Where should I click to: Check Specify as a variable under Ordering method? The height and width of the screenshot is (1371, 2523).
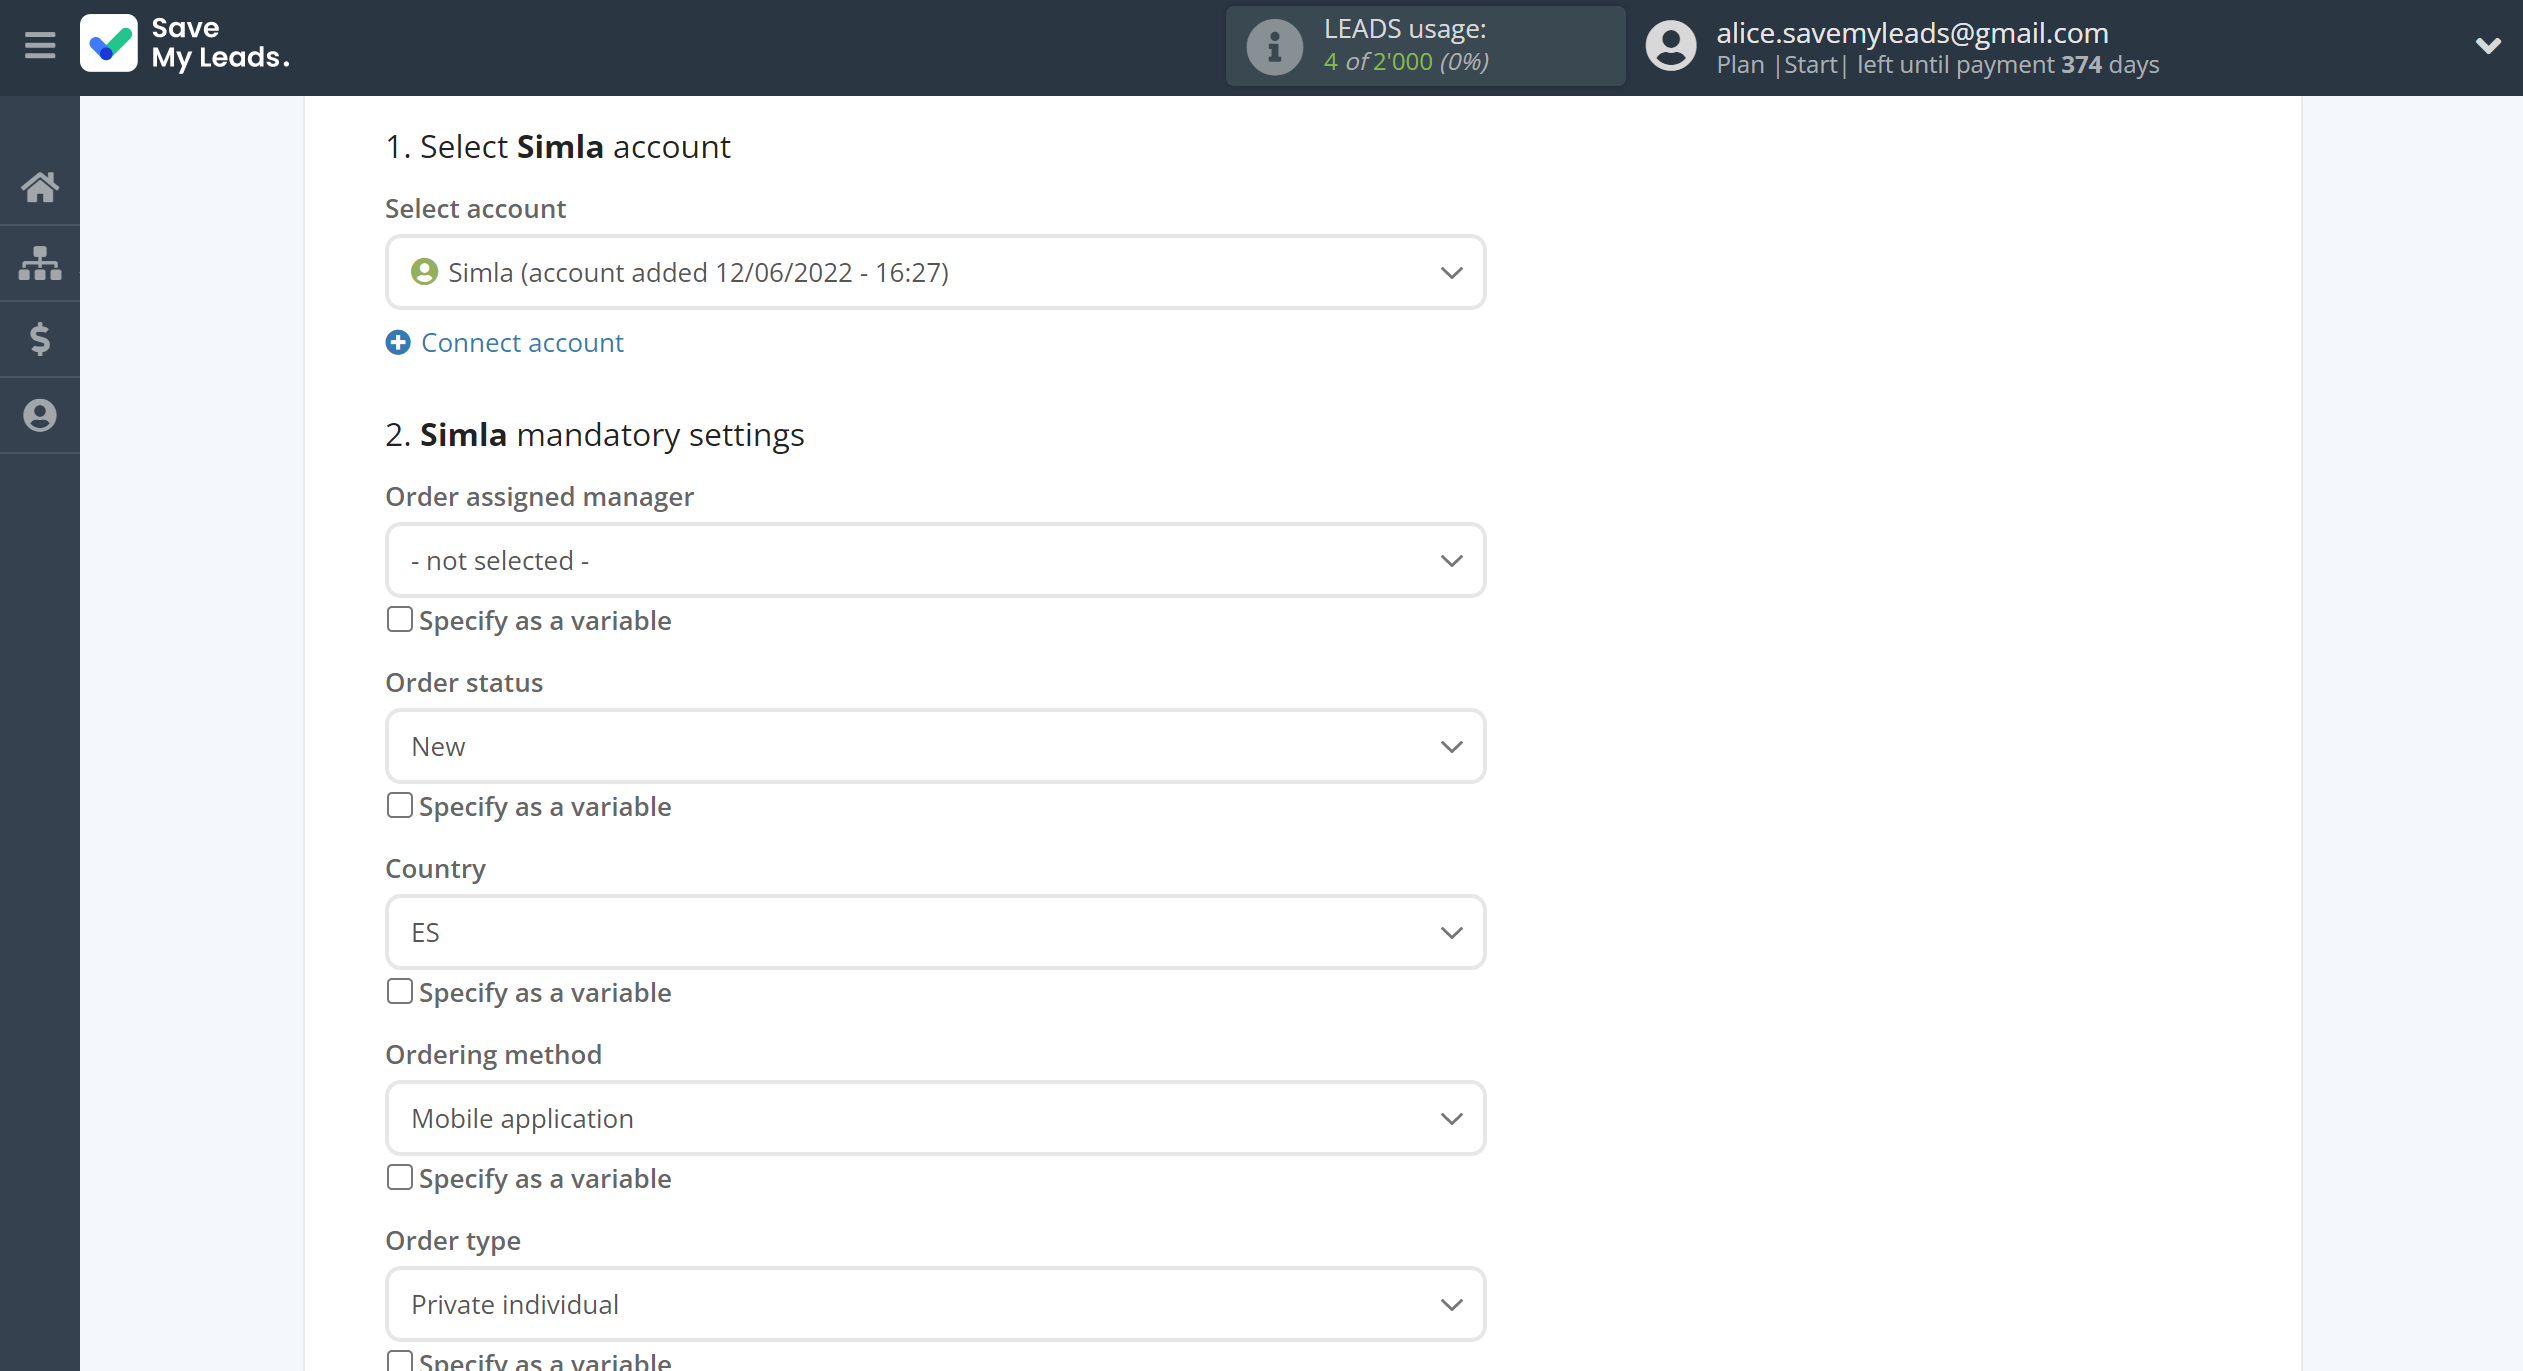click(x=399, y=1178)
